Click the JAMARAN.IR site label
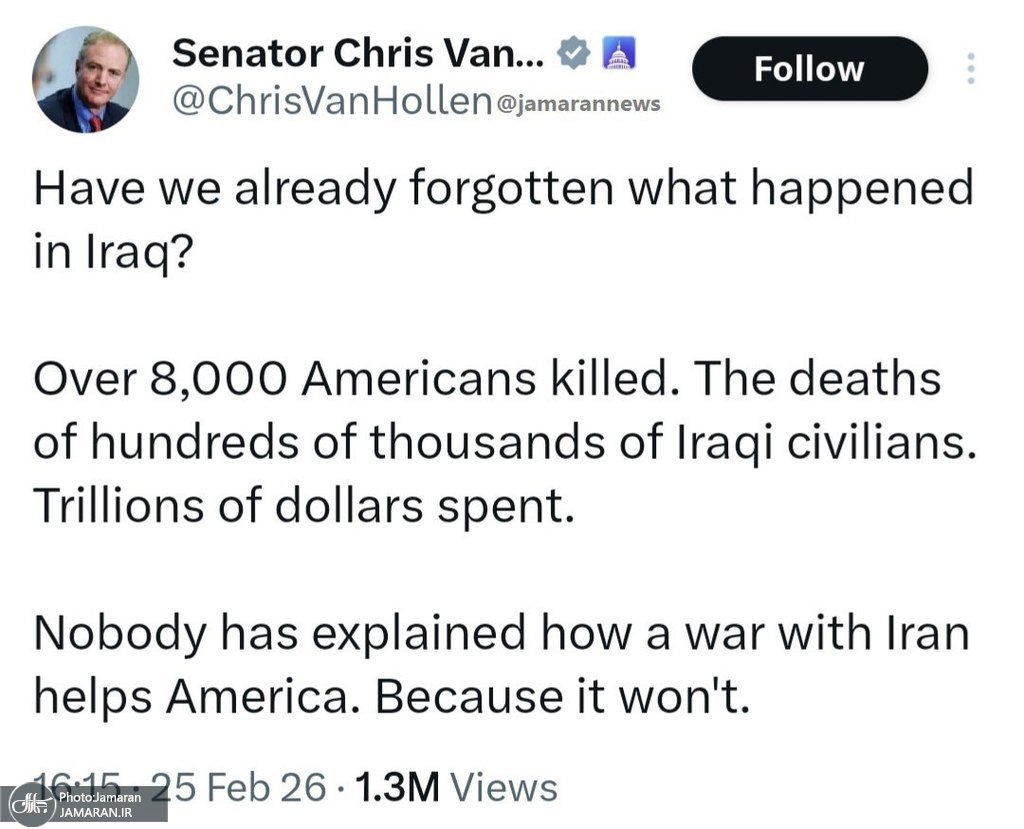Viewport: 1024px width, 829px height. click(x=96, y=812)
